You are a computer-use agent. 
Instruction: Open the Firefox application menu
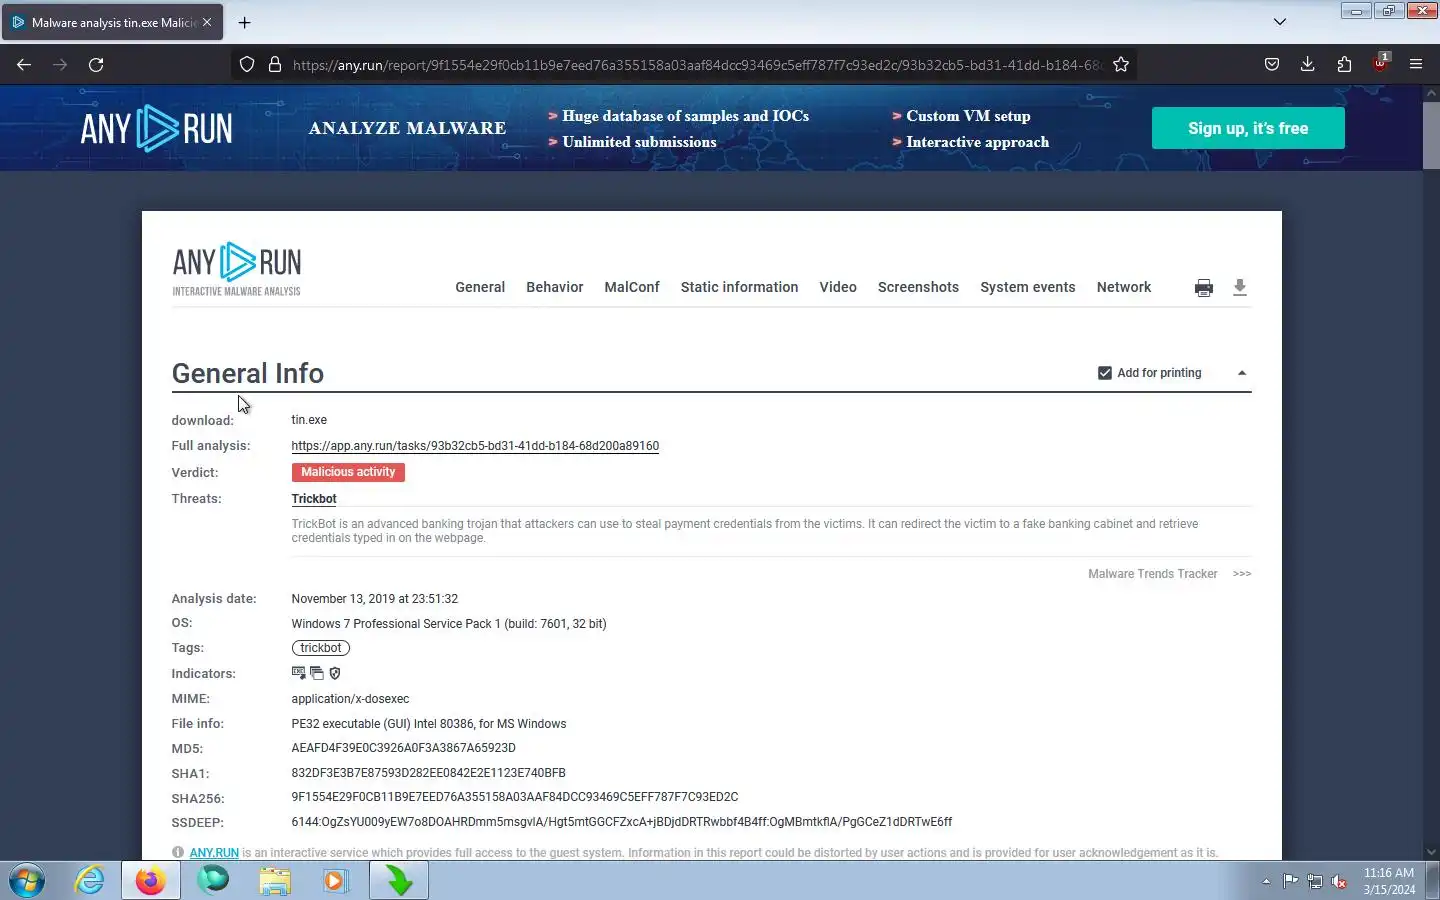point(1416,64)
